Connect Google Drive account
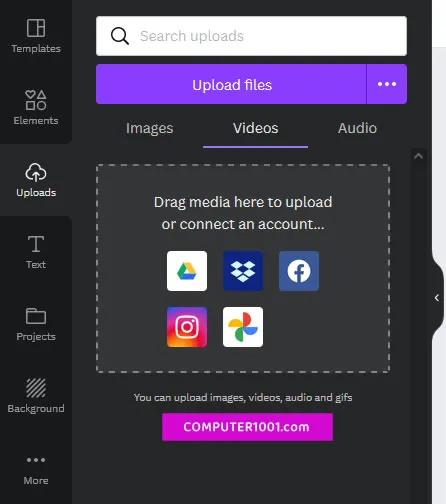The height and width of the screenshot is (504, 446). 187,271
